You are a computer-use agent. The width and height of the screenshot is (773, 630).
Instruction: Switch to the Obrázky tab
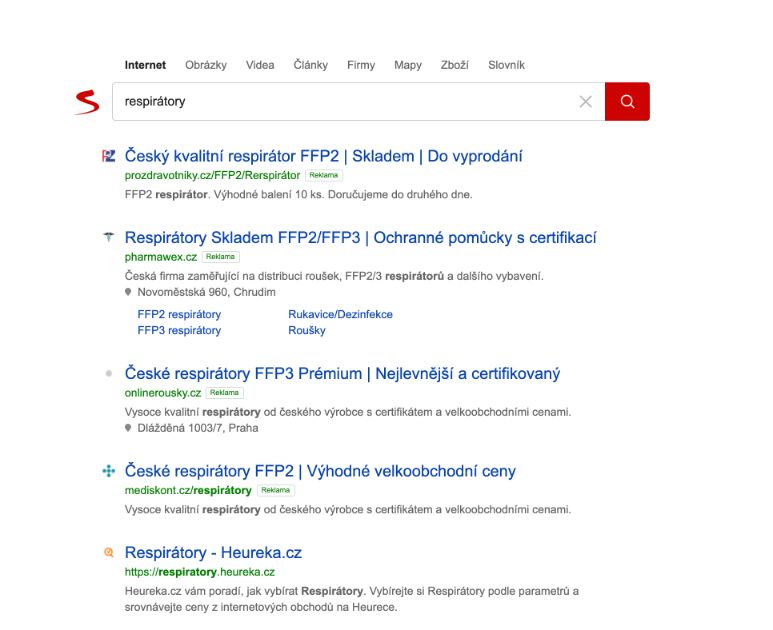206,65
